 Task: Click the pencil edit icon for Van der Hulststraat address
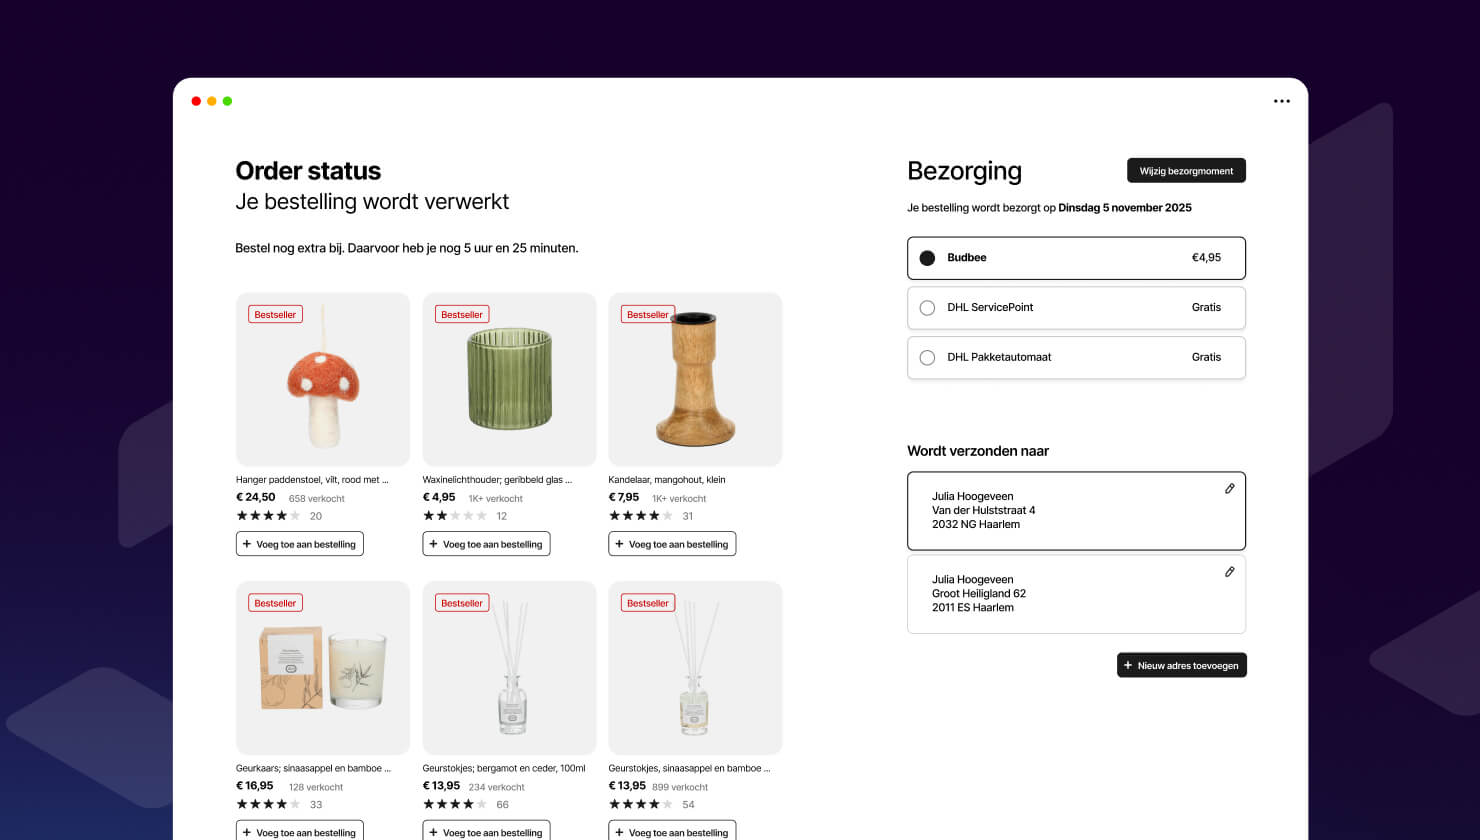tap(1230, 489)
